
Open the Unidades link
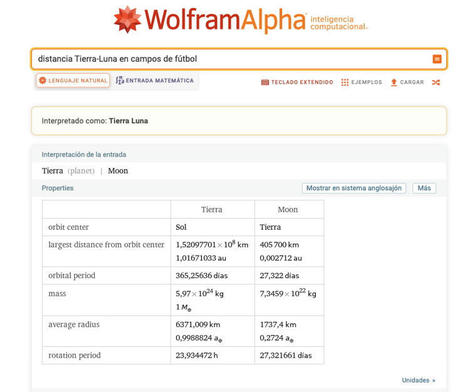pos(418,380)
